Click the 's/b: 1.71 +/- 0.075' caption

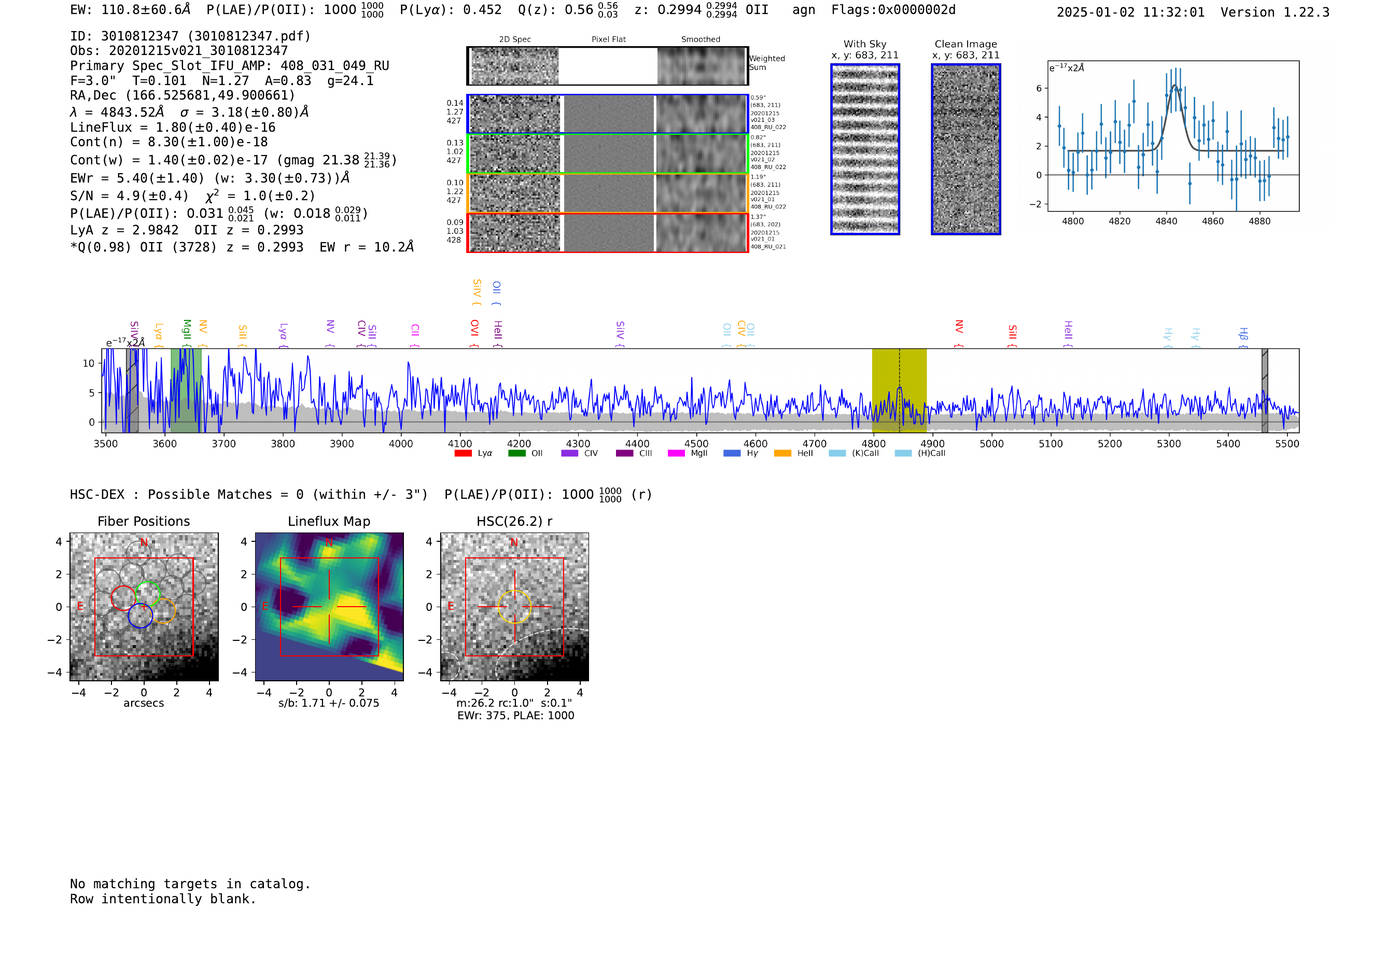[x=329, y=703]
